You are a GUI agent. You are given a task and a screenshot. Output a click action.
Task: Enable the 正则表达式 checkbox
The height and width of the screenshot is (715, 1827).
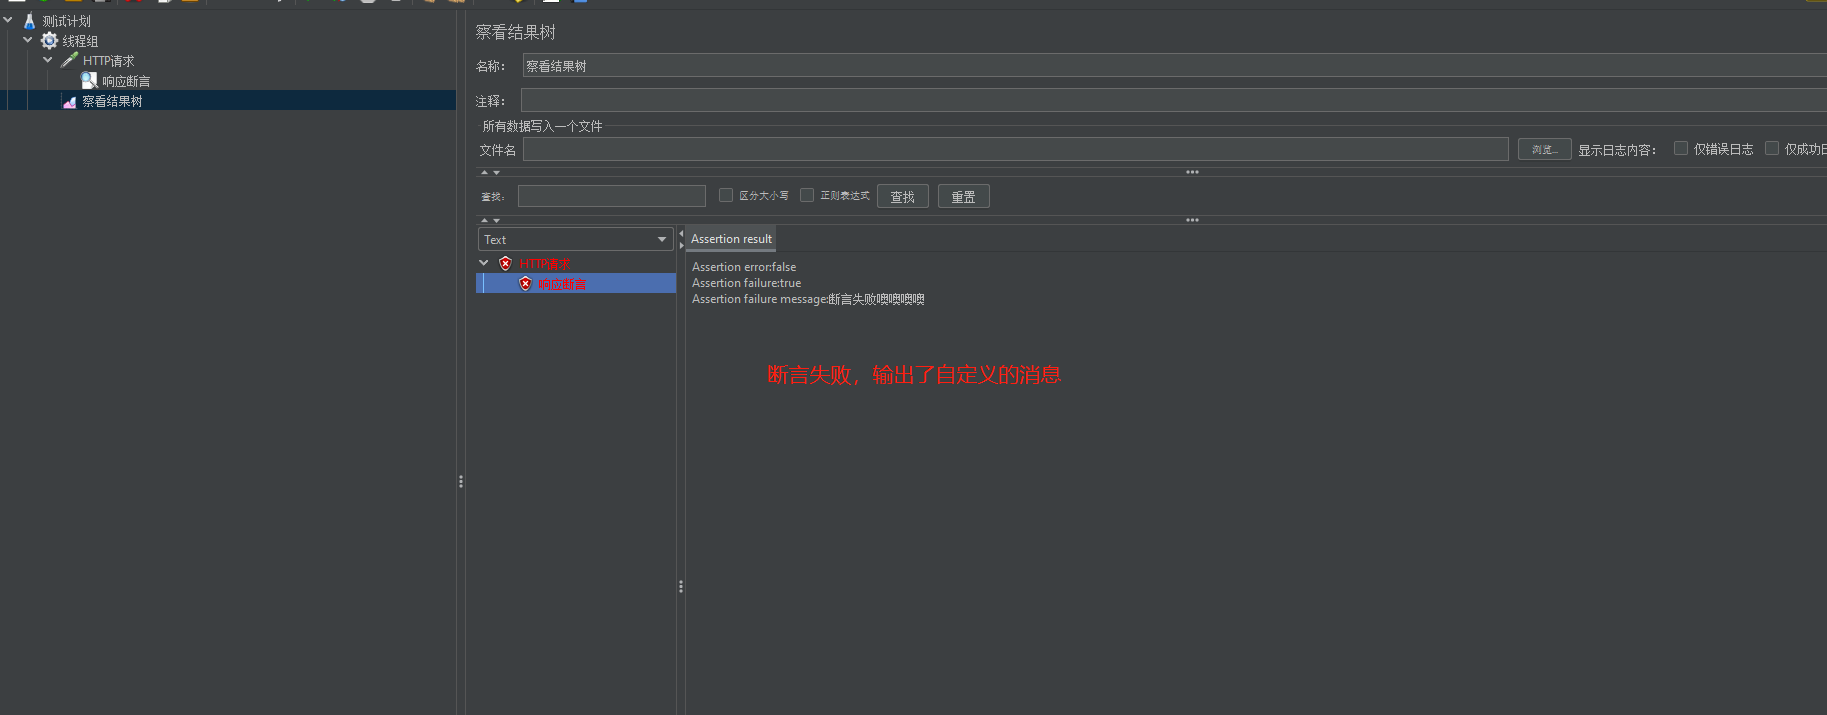(807, 195)
